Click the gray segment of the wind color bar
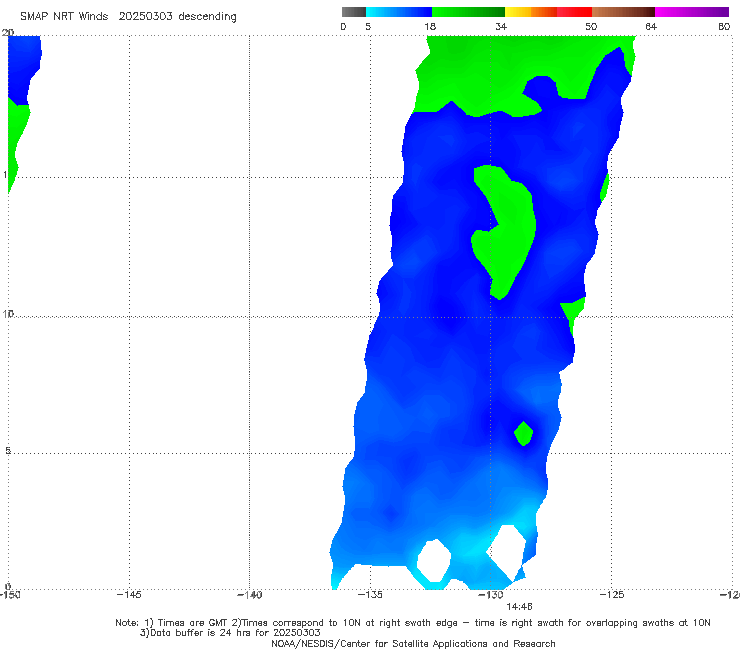Image resolution: width=740 pixels, height=650 pixels. (x=354, y=12)
